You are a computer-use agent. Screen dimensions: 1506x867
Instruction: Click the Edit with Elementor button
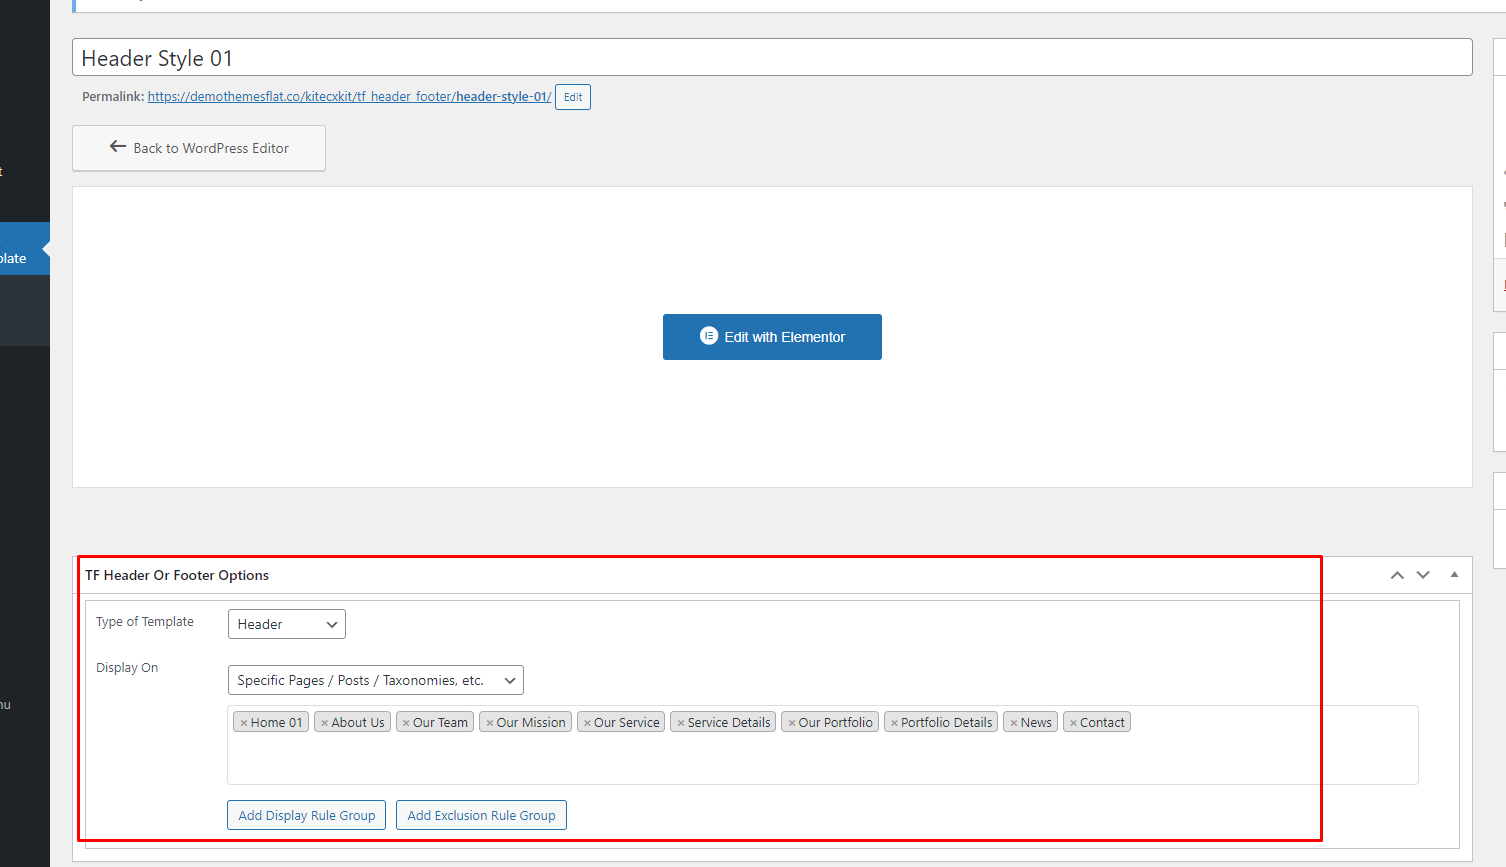click(772, 337)
